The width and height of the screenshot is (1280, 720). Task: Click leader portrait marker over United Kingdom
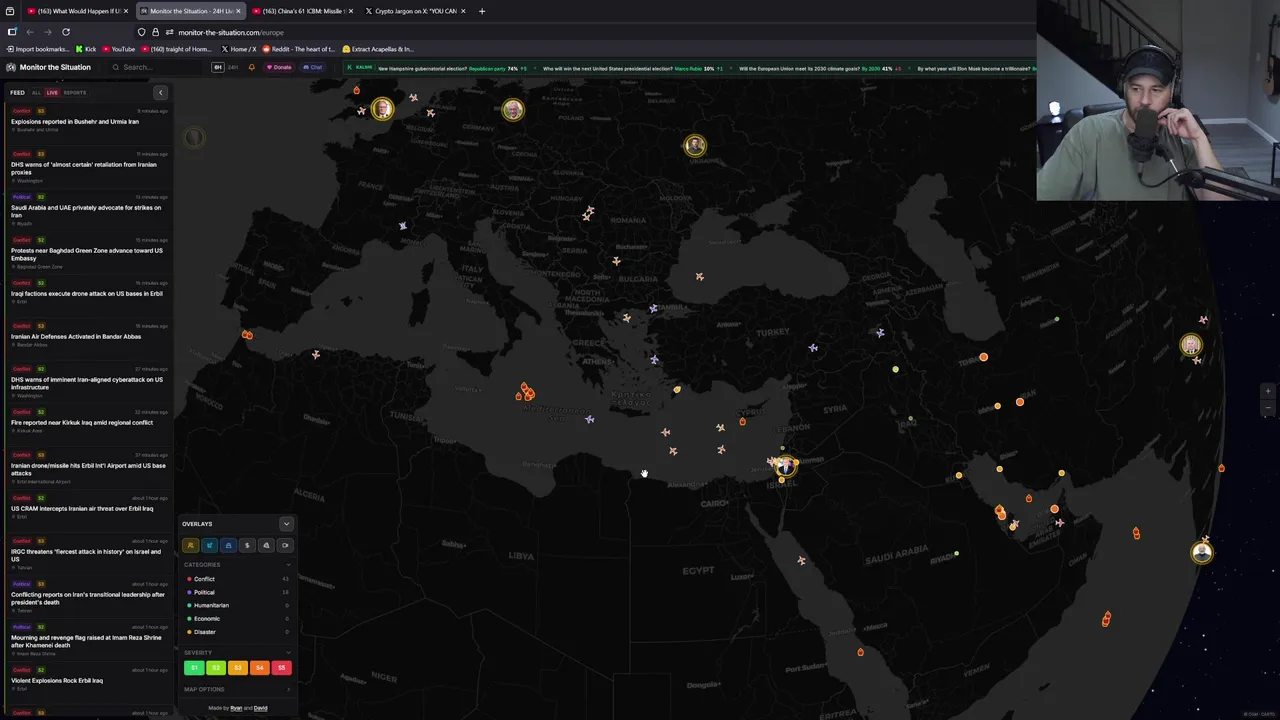pos(382,109)
